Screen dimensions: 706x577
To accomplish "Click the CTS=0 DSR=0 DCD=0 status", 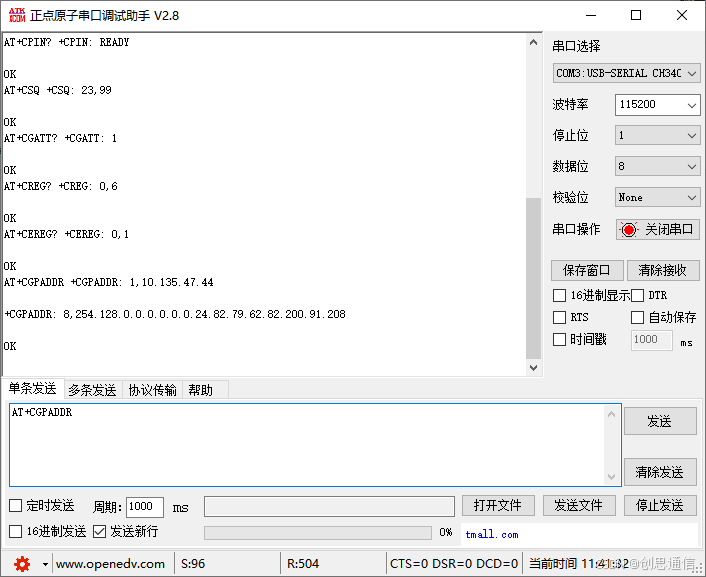I will (454, 564).
